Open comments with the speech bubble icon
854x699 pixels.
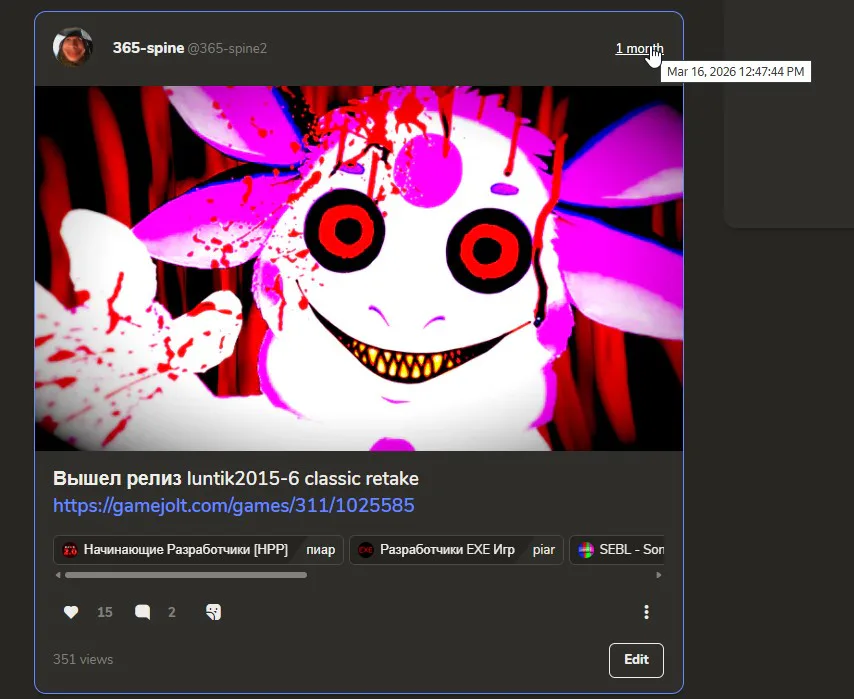point(143,612)
